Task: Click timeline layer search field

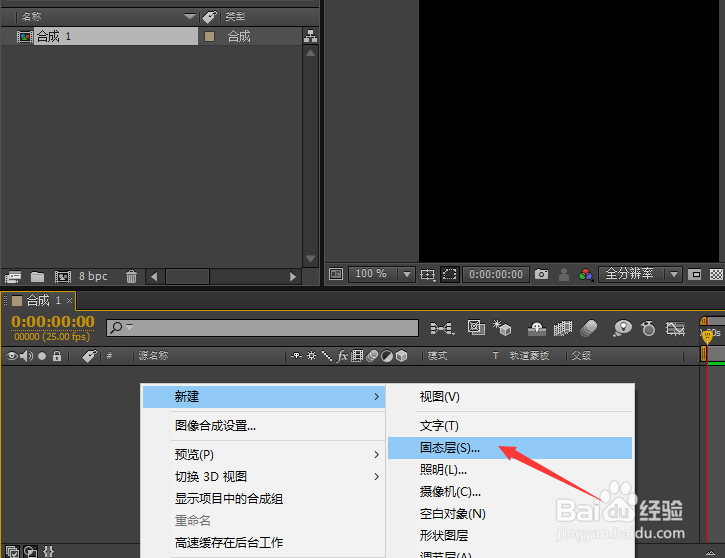Action: (x=262, y=328)
